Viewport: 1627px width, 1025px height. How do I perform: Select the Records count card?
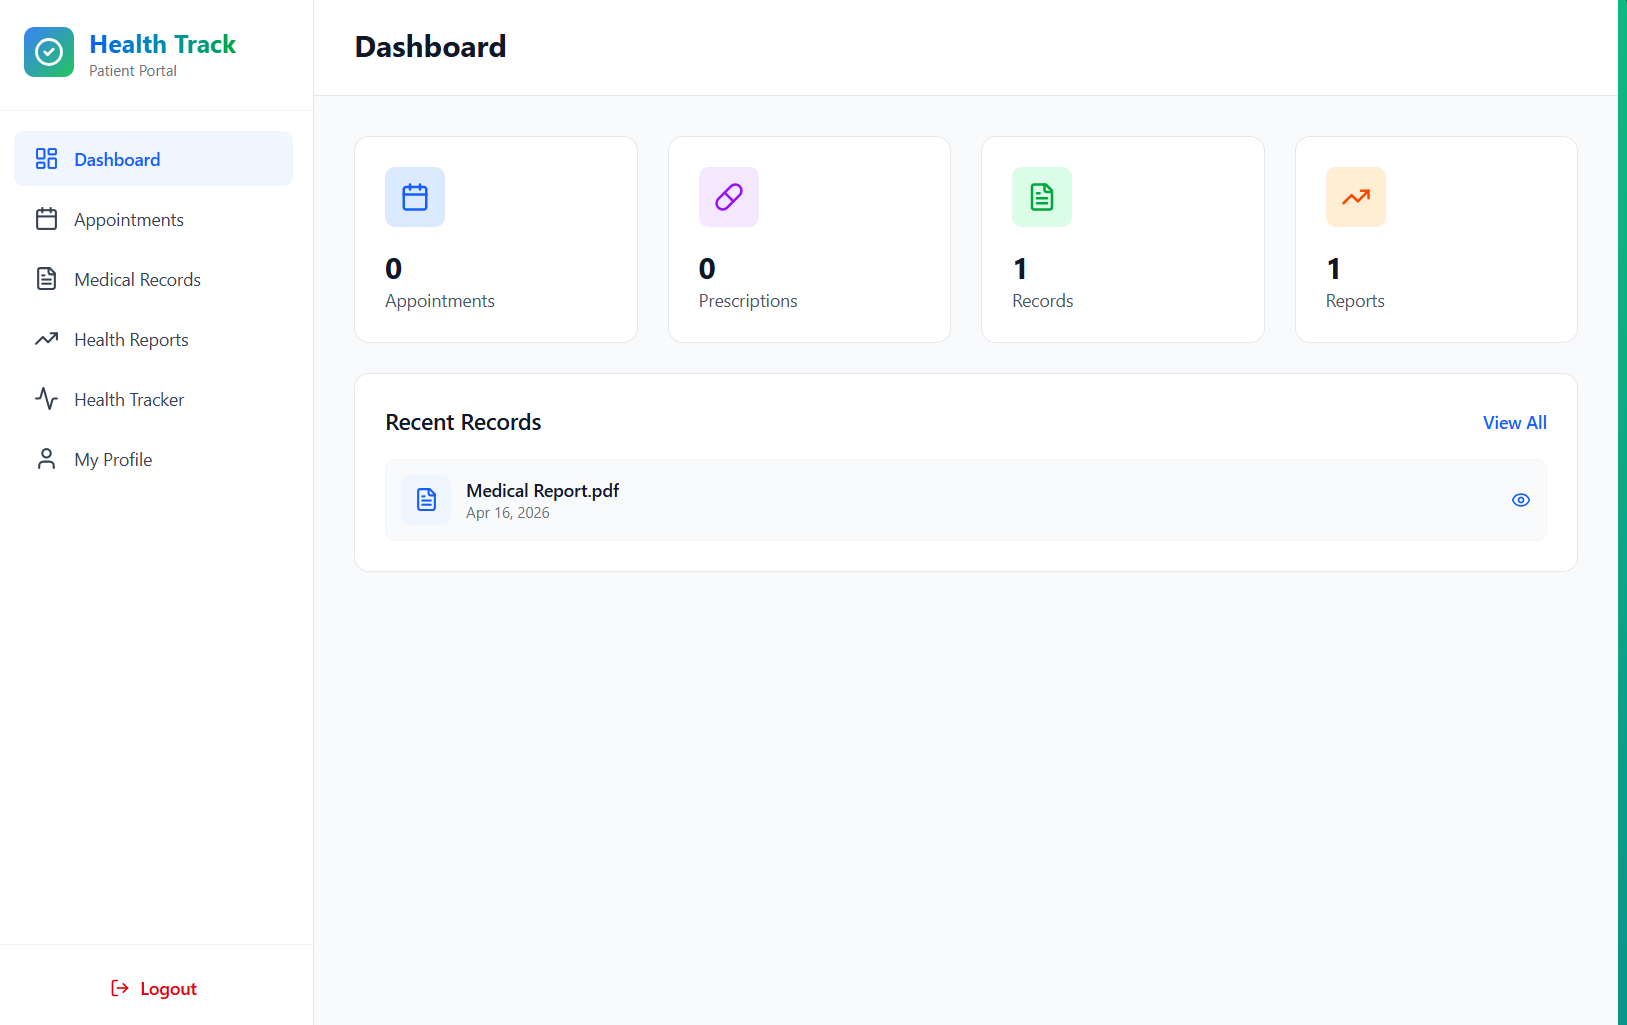[1122, 239]
